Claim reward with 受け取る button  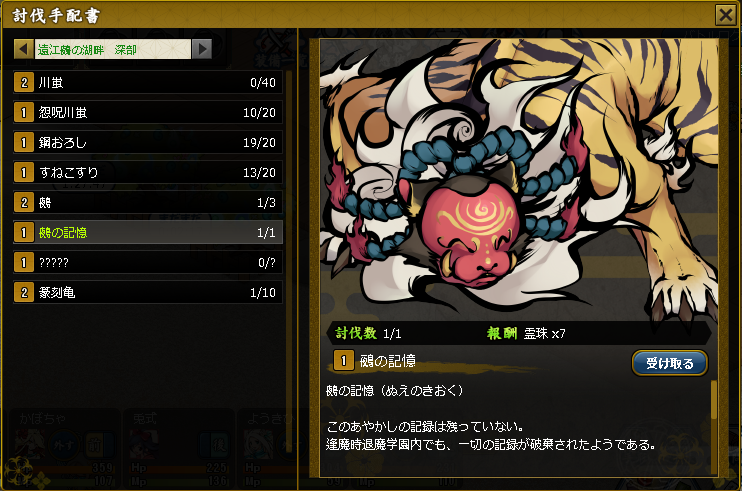tap(670, 363)
